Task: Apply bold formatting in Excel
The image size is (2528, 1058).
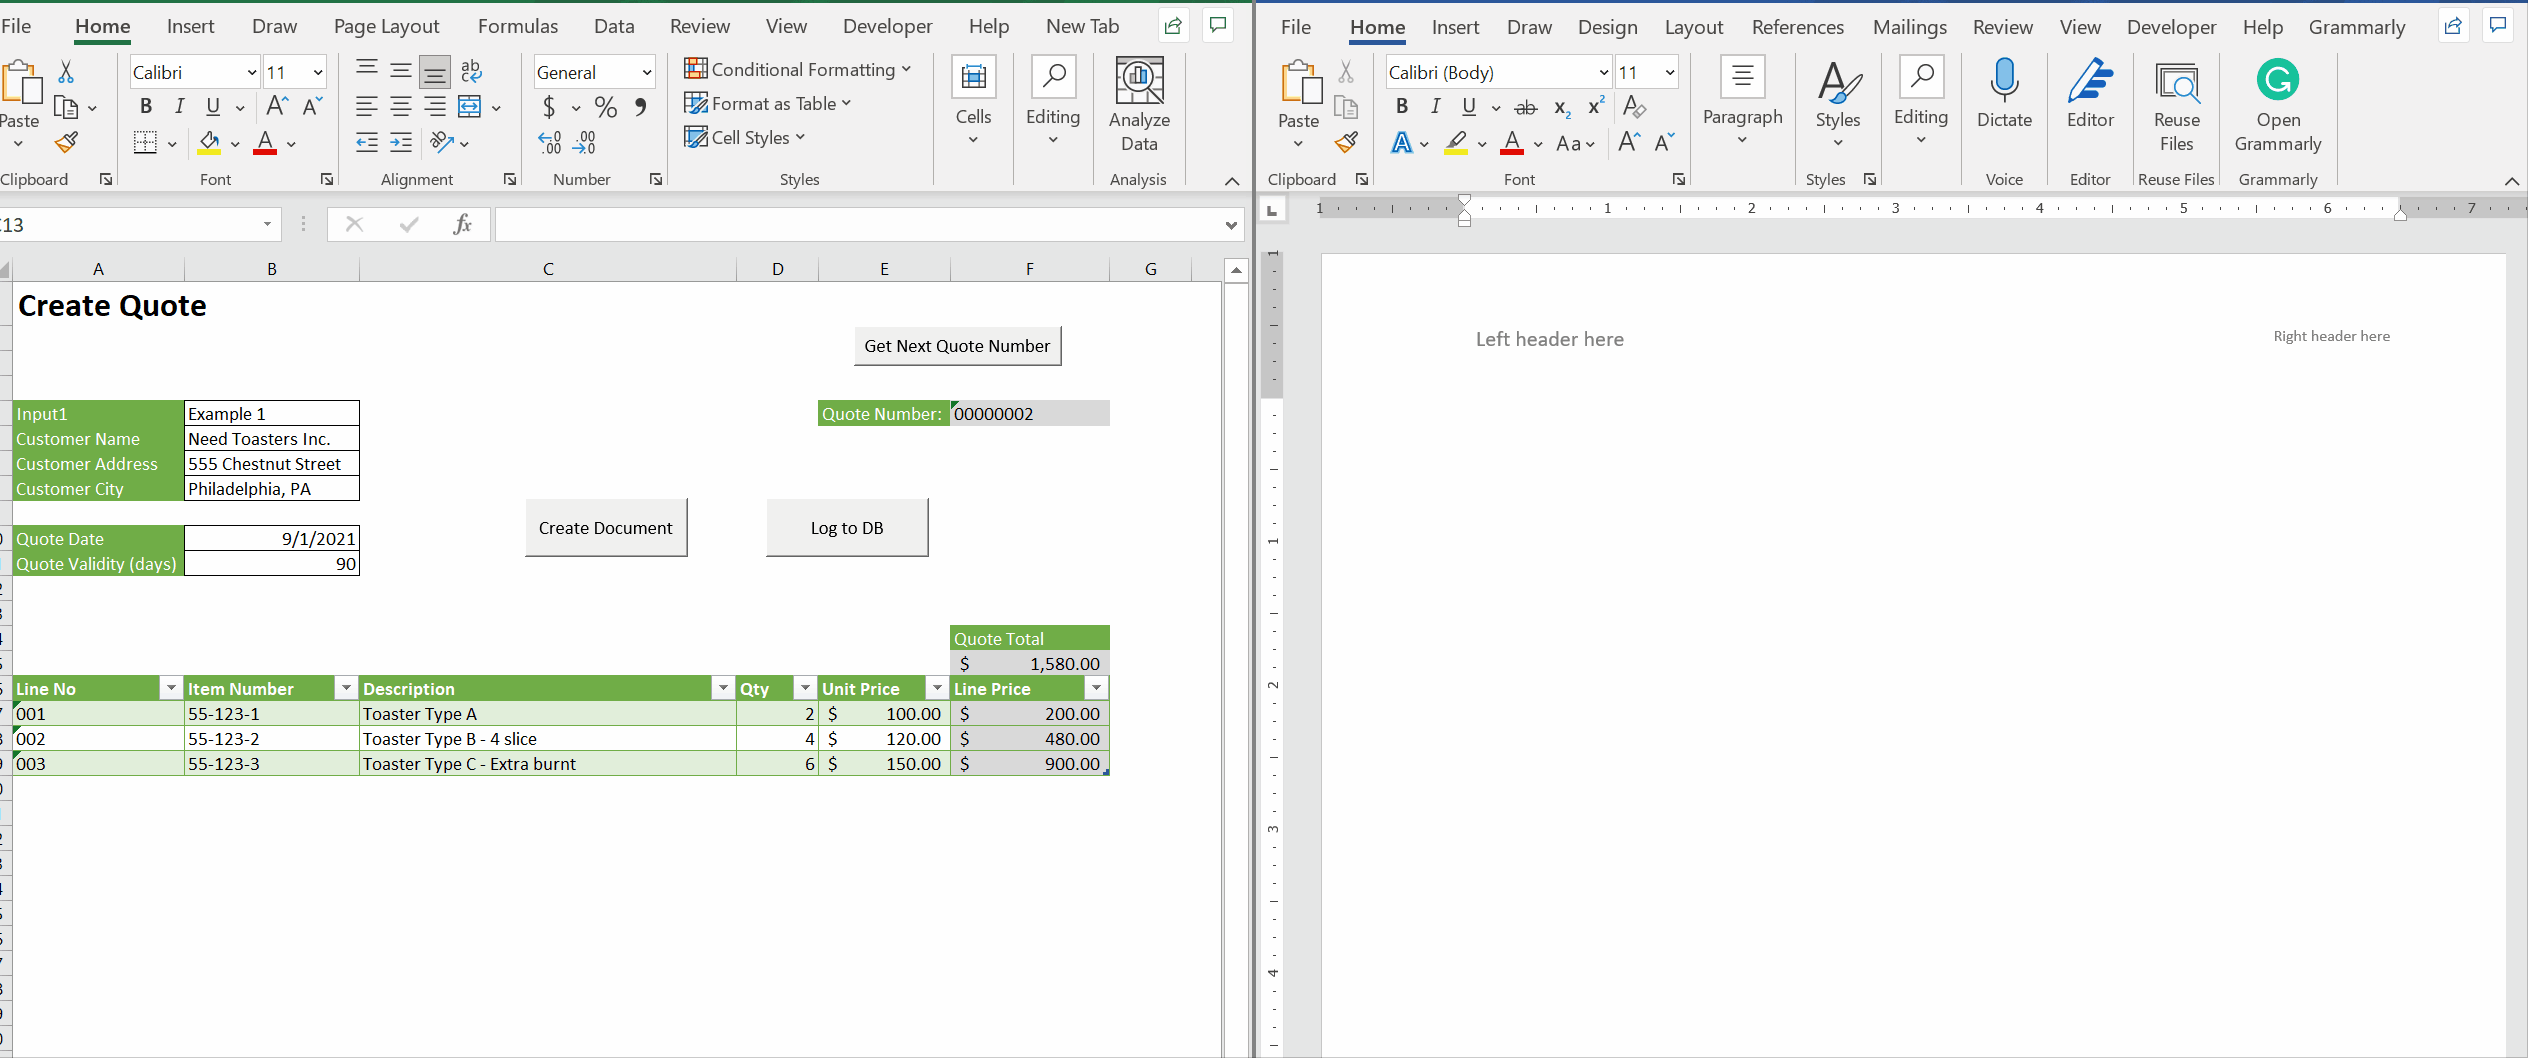Action: point(146,105)
